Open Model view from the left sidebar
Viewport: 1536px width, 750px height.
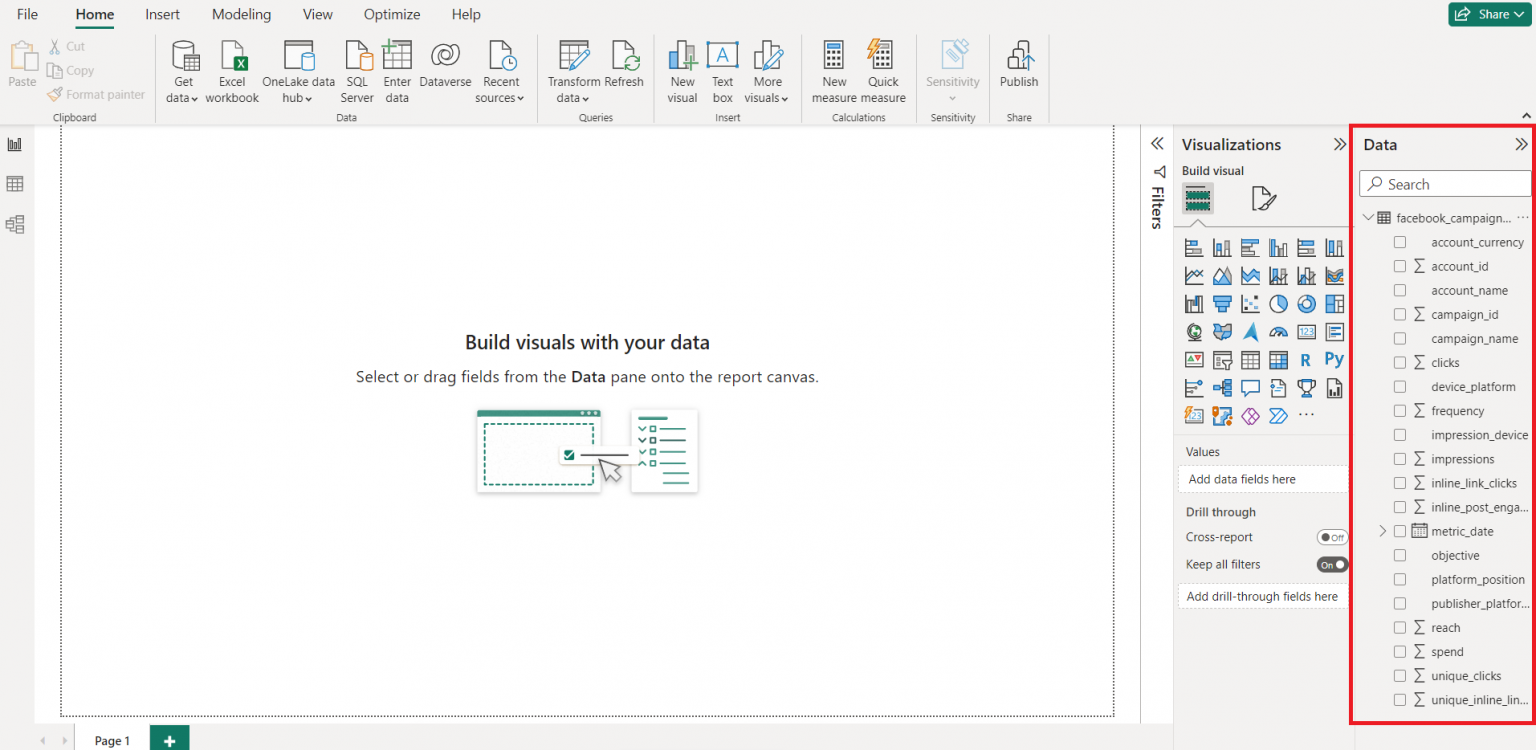point(15,224)
